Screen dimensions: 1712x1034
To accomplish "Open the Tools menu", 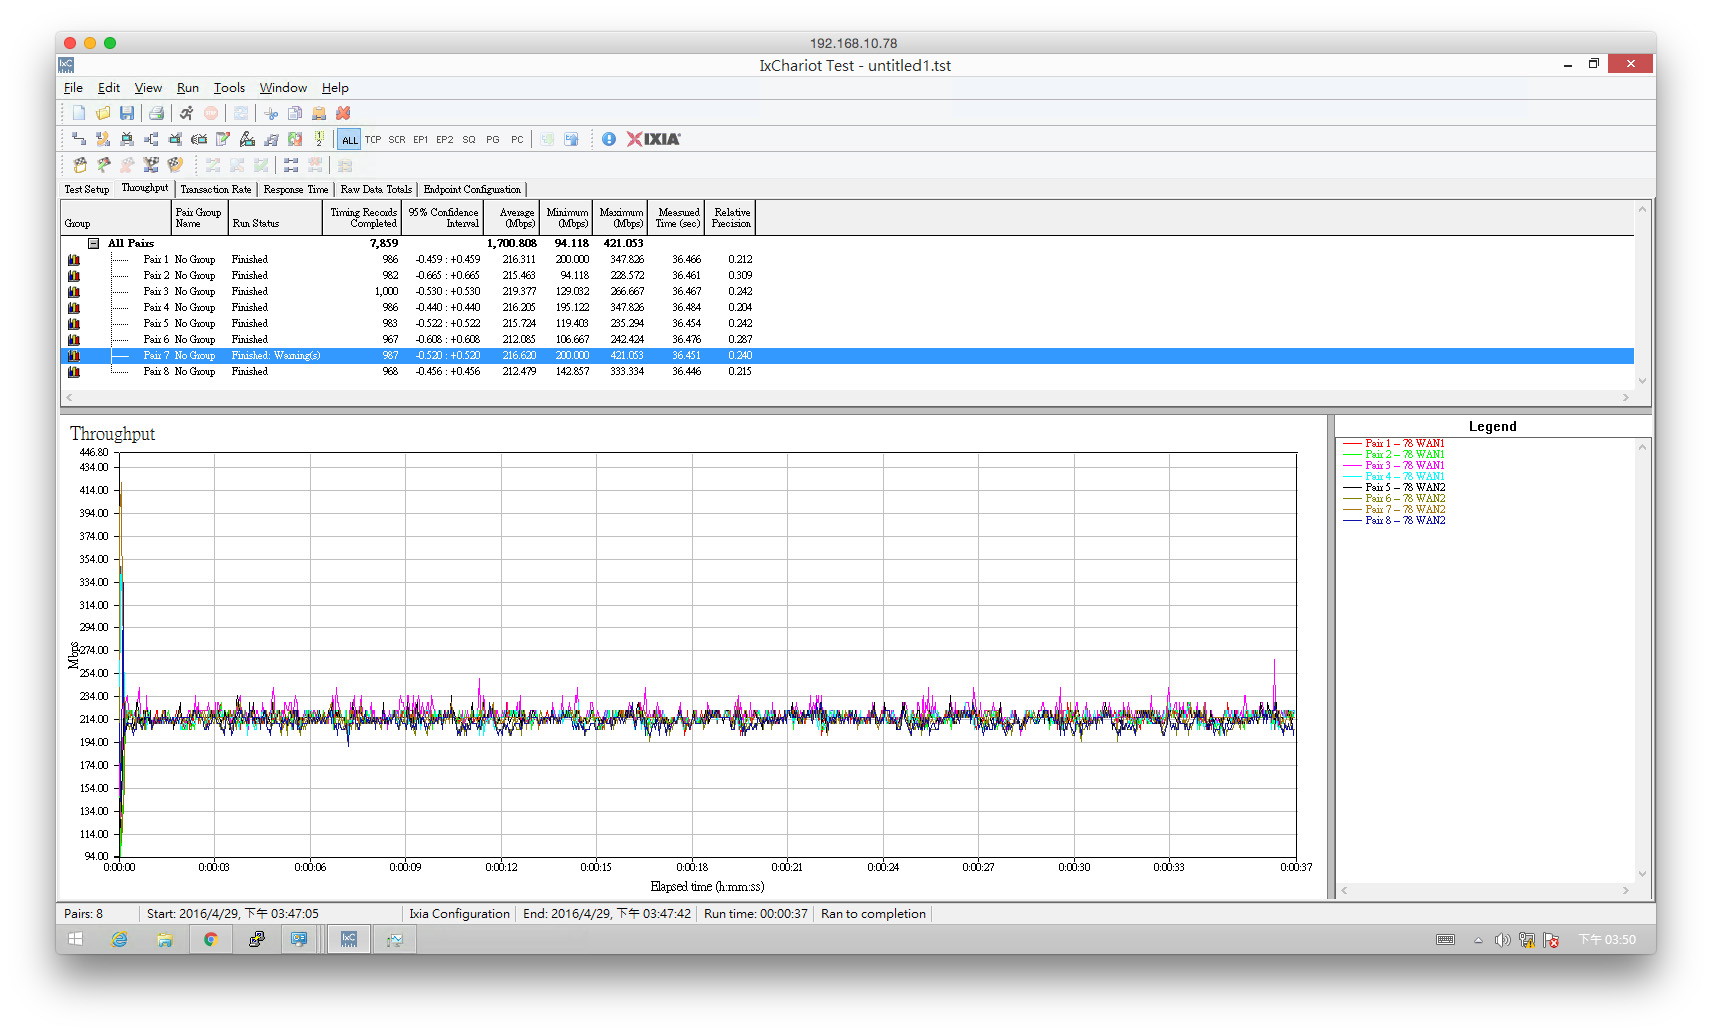I will (229, 88).
